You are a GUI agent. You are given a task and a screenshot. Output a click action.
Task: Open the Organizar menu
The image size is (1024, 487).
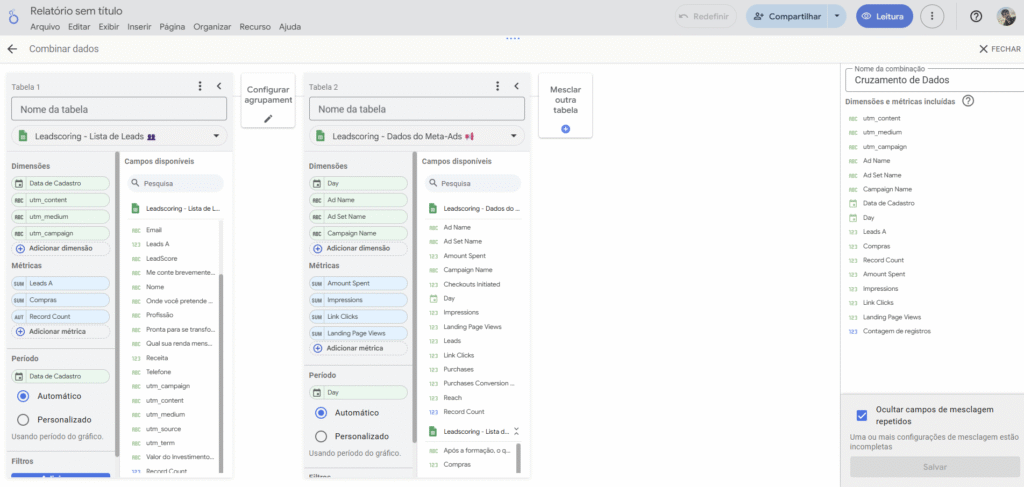(x=213, y=27)
